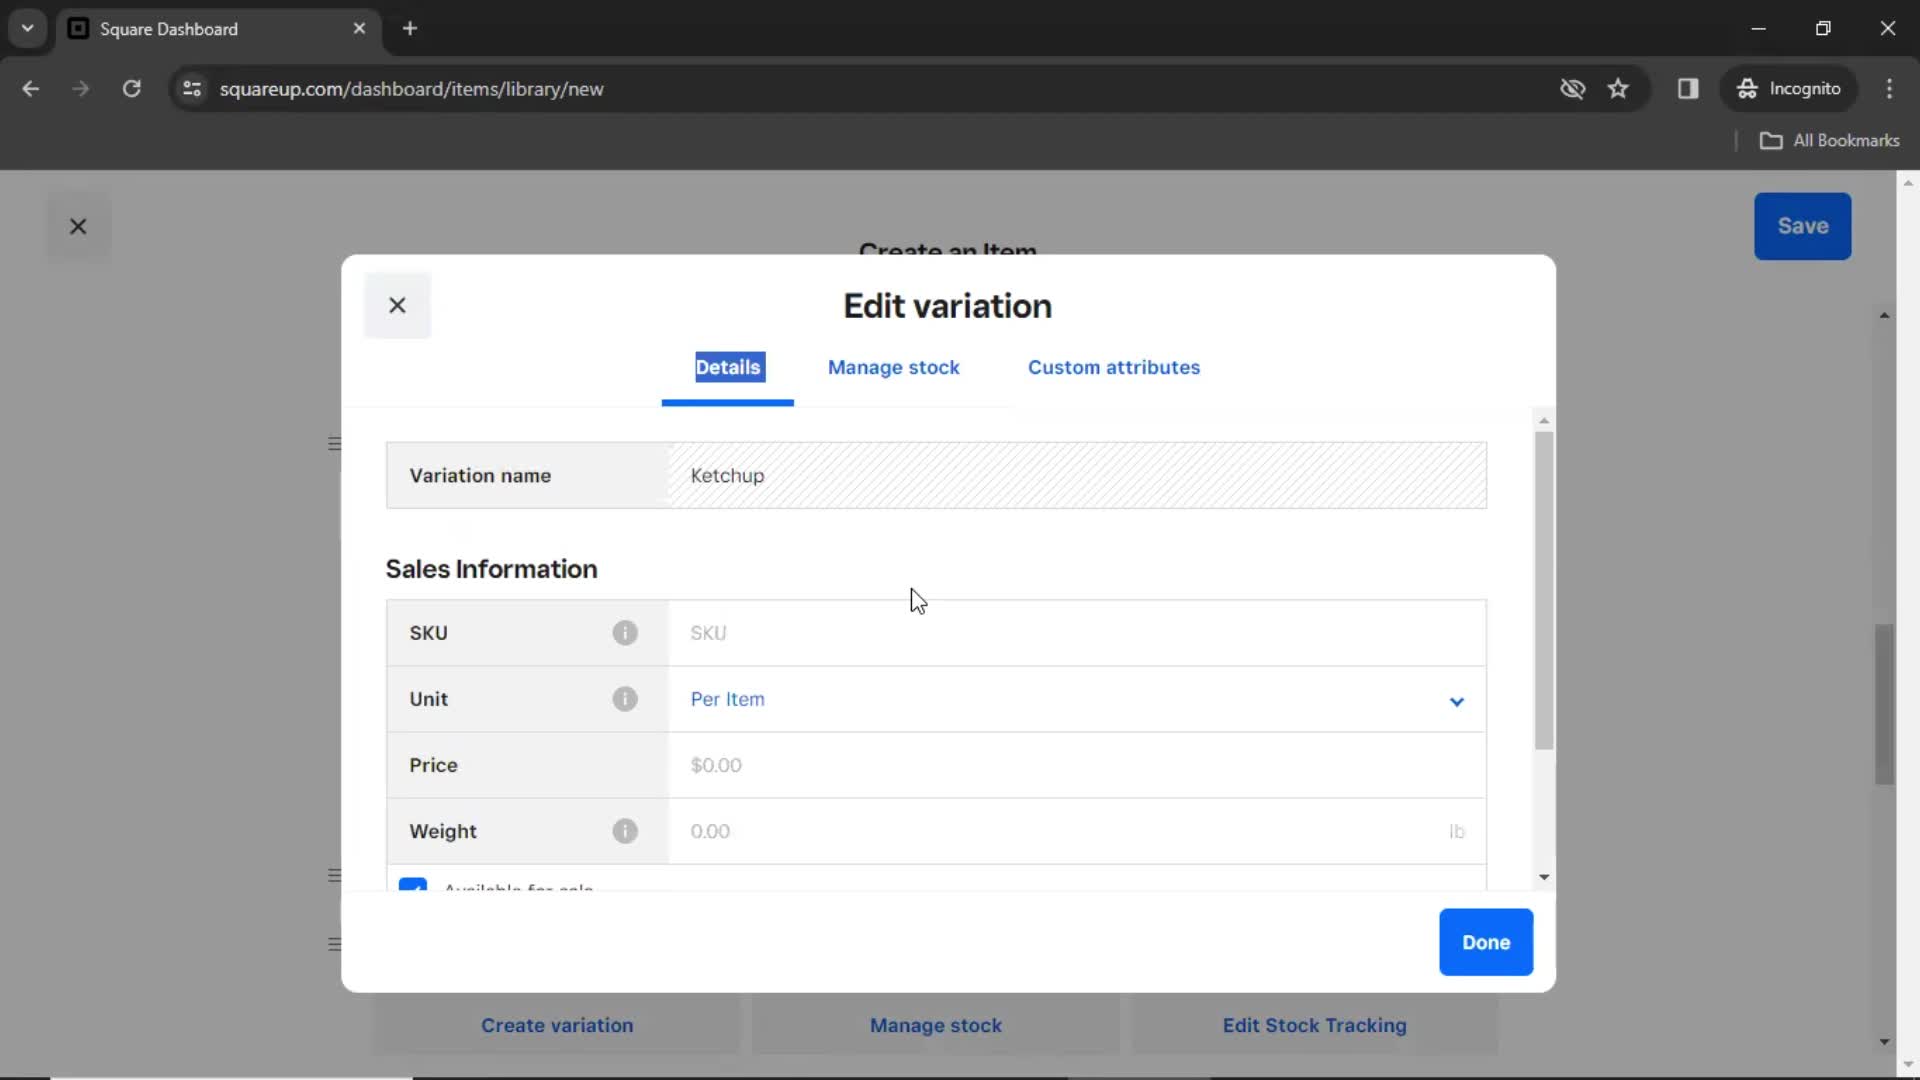View site information icon in address bar

pyautogui.click(x=192, y=89)
